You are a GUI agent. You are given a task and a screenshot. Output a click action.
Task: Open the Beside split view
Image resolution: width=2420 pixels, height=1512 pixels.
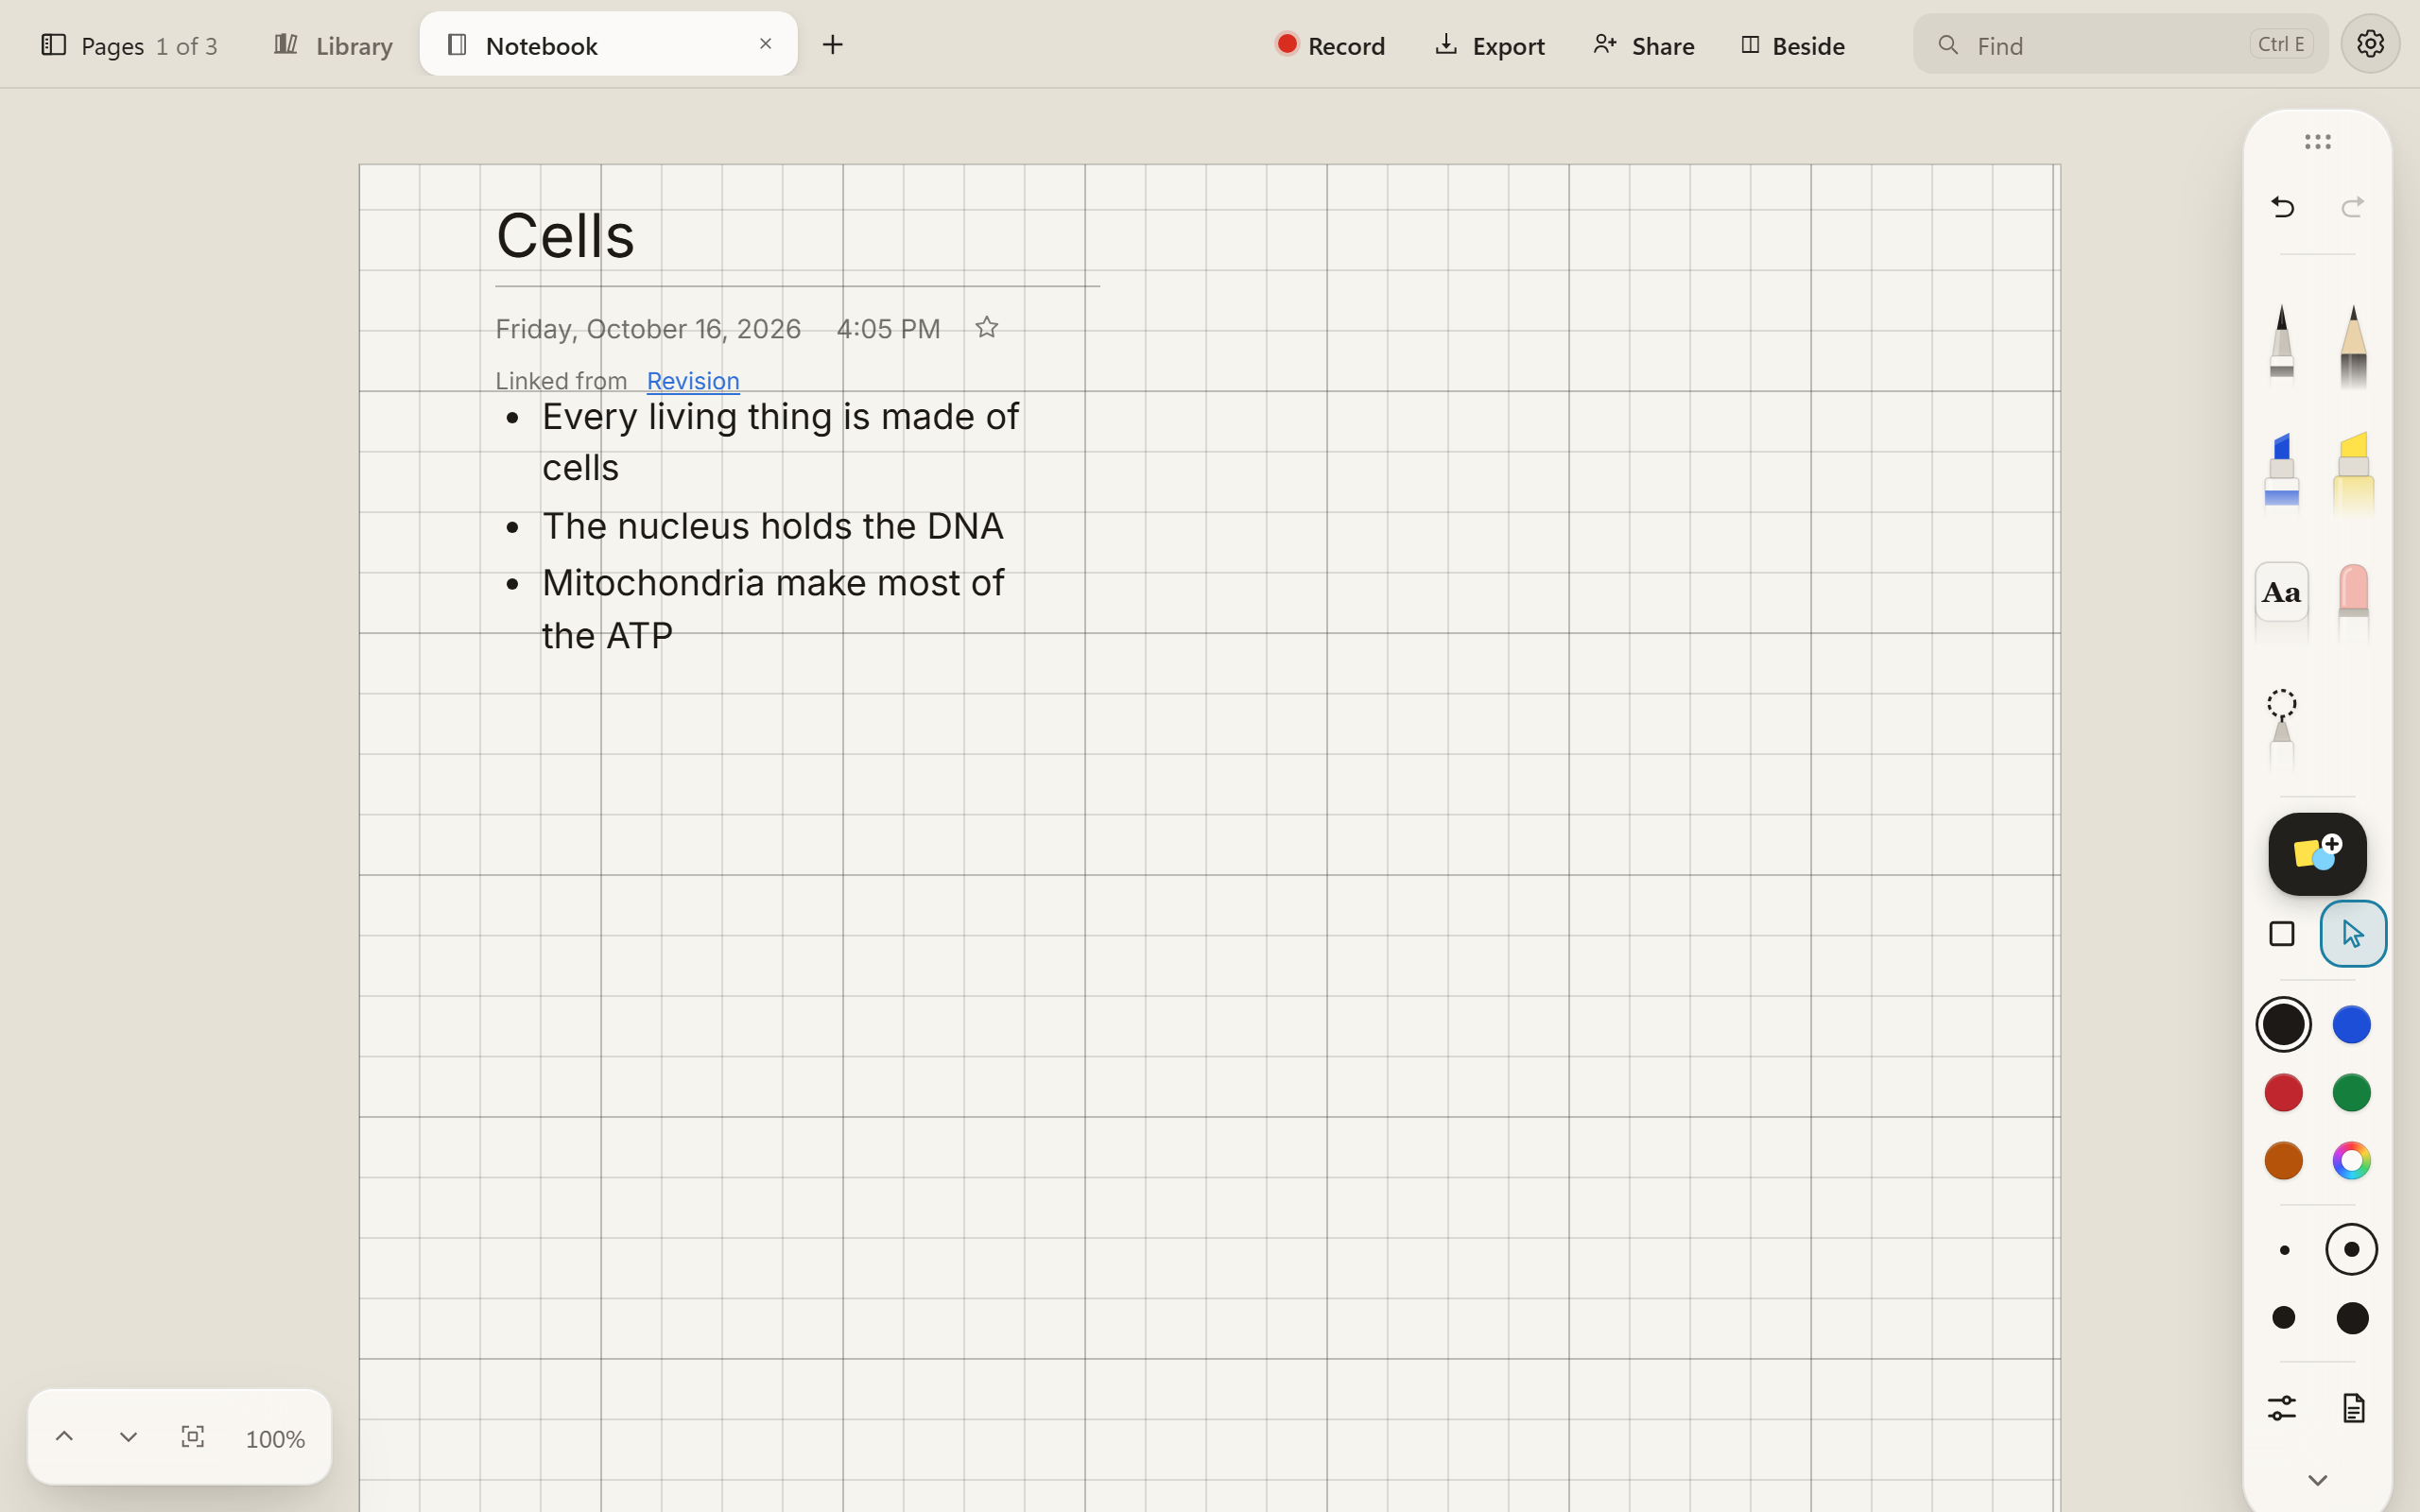1792,45
